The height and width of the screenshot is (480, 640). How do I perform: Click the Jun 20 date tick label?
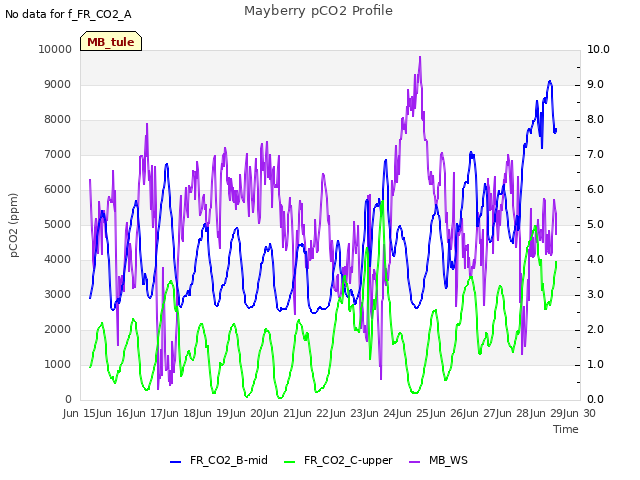point(247,413)
